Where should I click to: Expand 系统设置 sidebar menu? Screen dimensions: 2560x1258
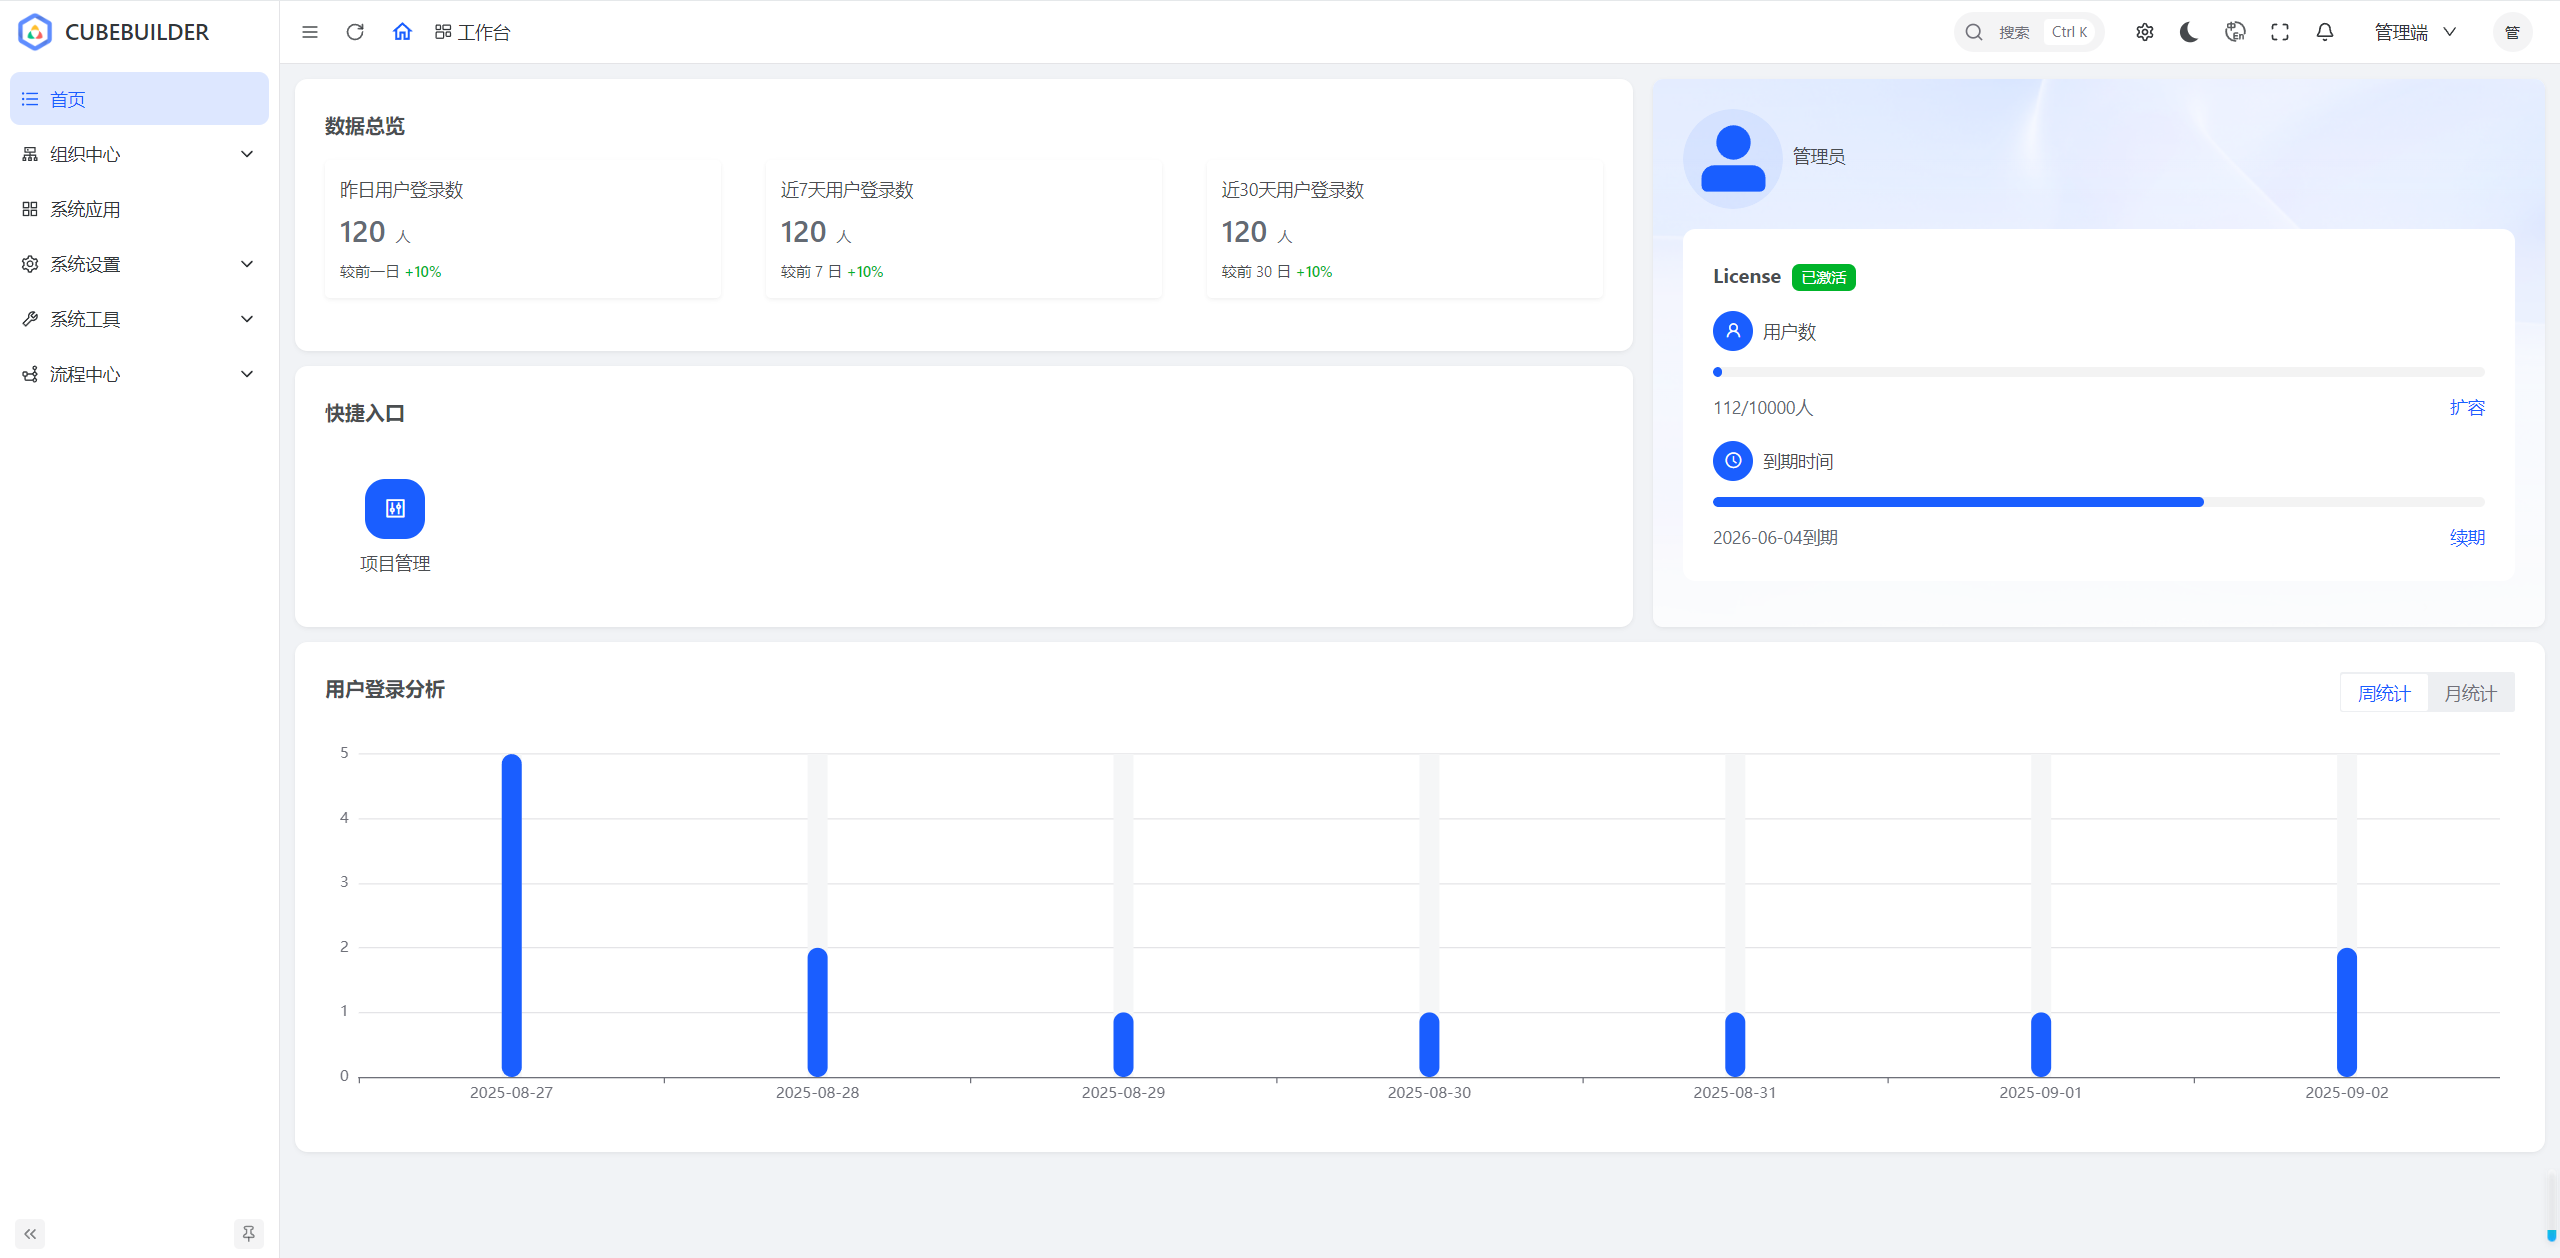click(139, 264)
